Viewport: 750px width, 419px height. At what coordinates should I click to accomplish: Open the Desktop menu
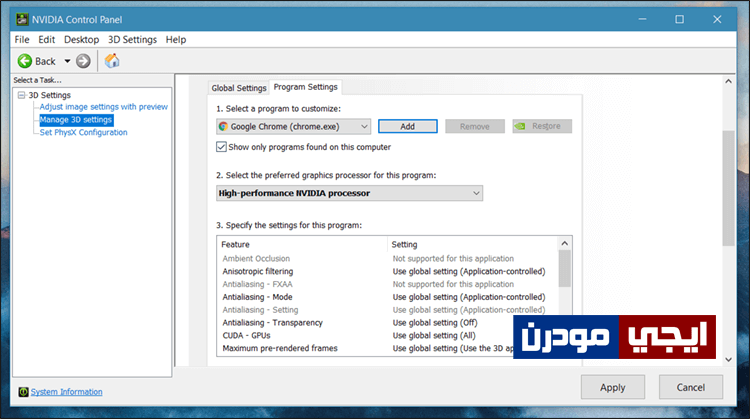point(81,40)
